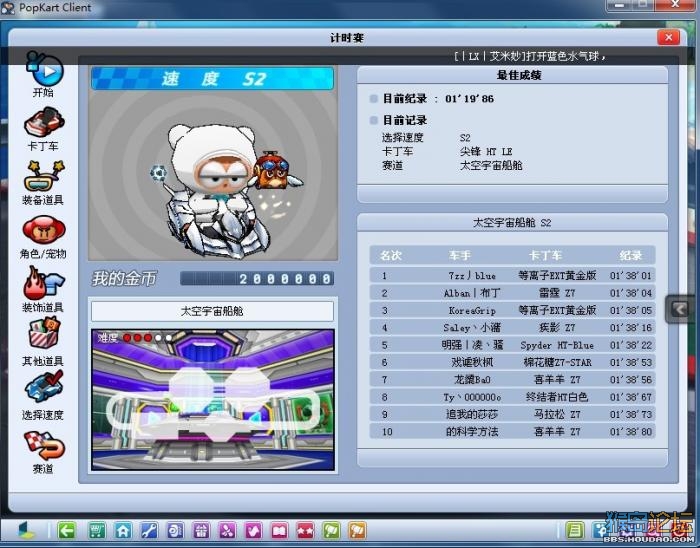The height and width of the screenshot is (548, 700).
Task: Click the purple clover icon
Action: [227, 531]
